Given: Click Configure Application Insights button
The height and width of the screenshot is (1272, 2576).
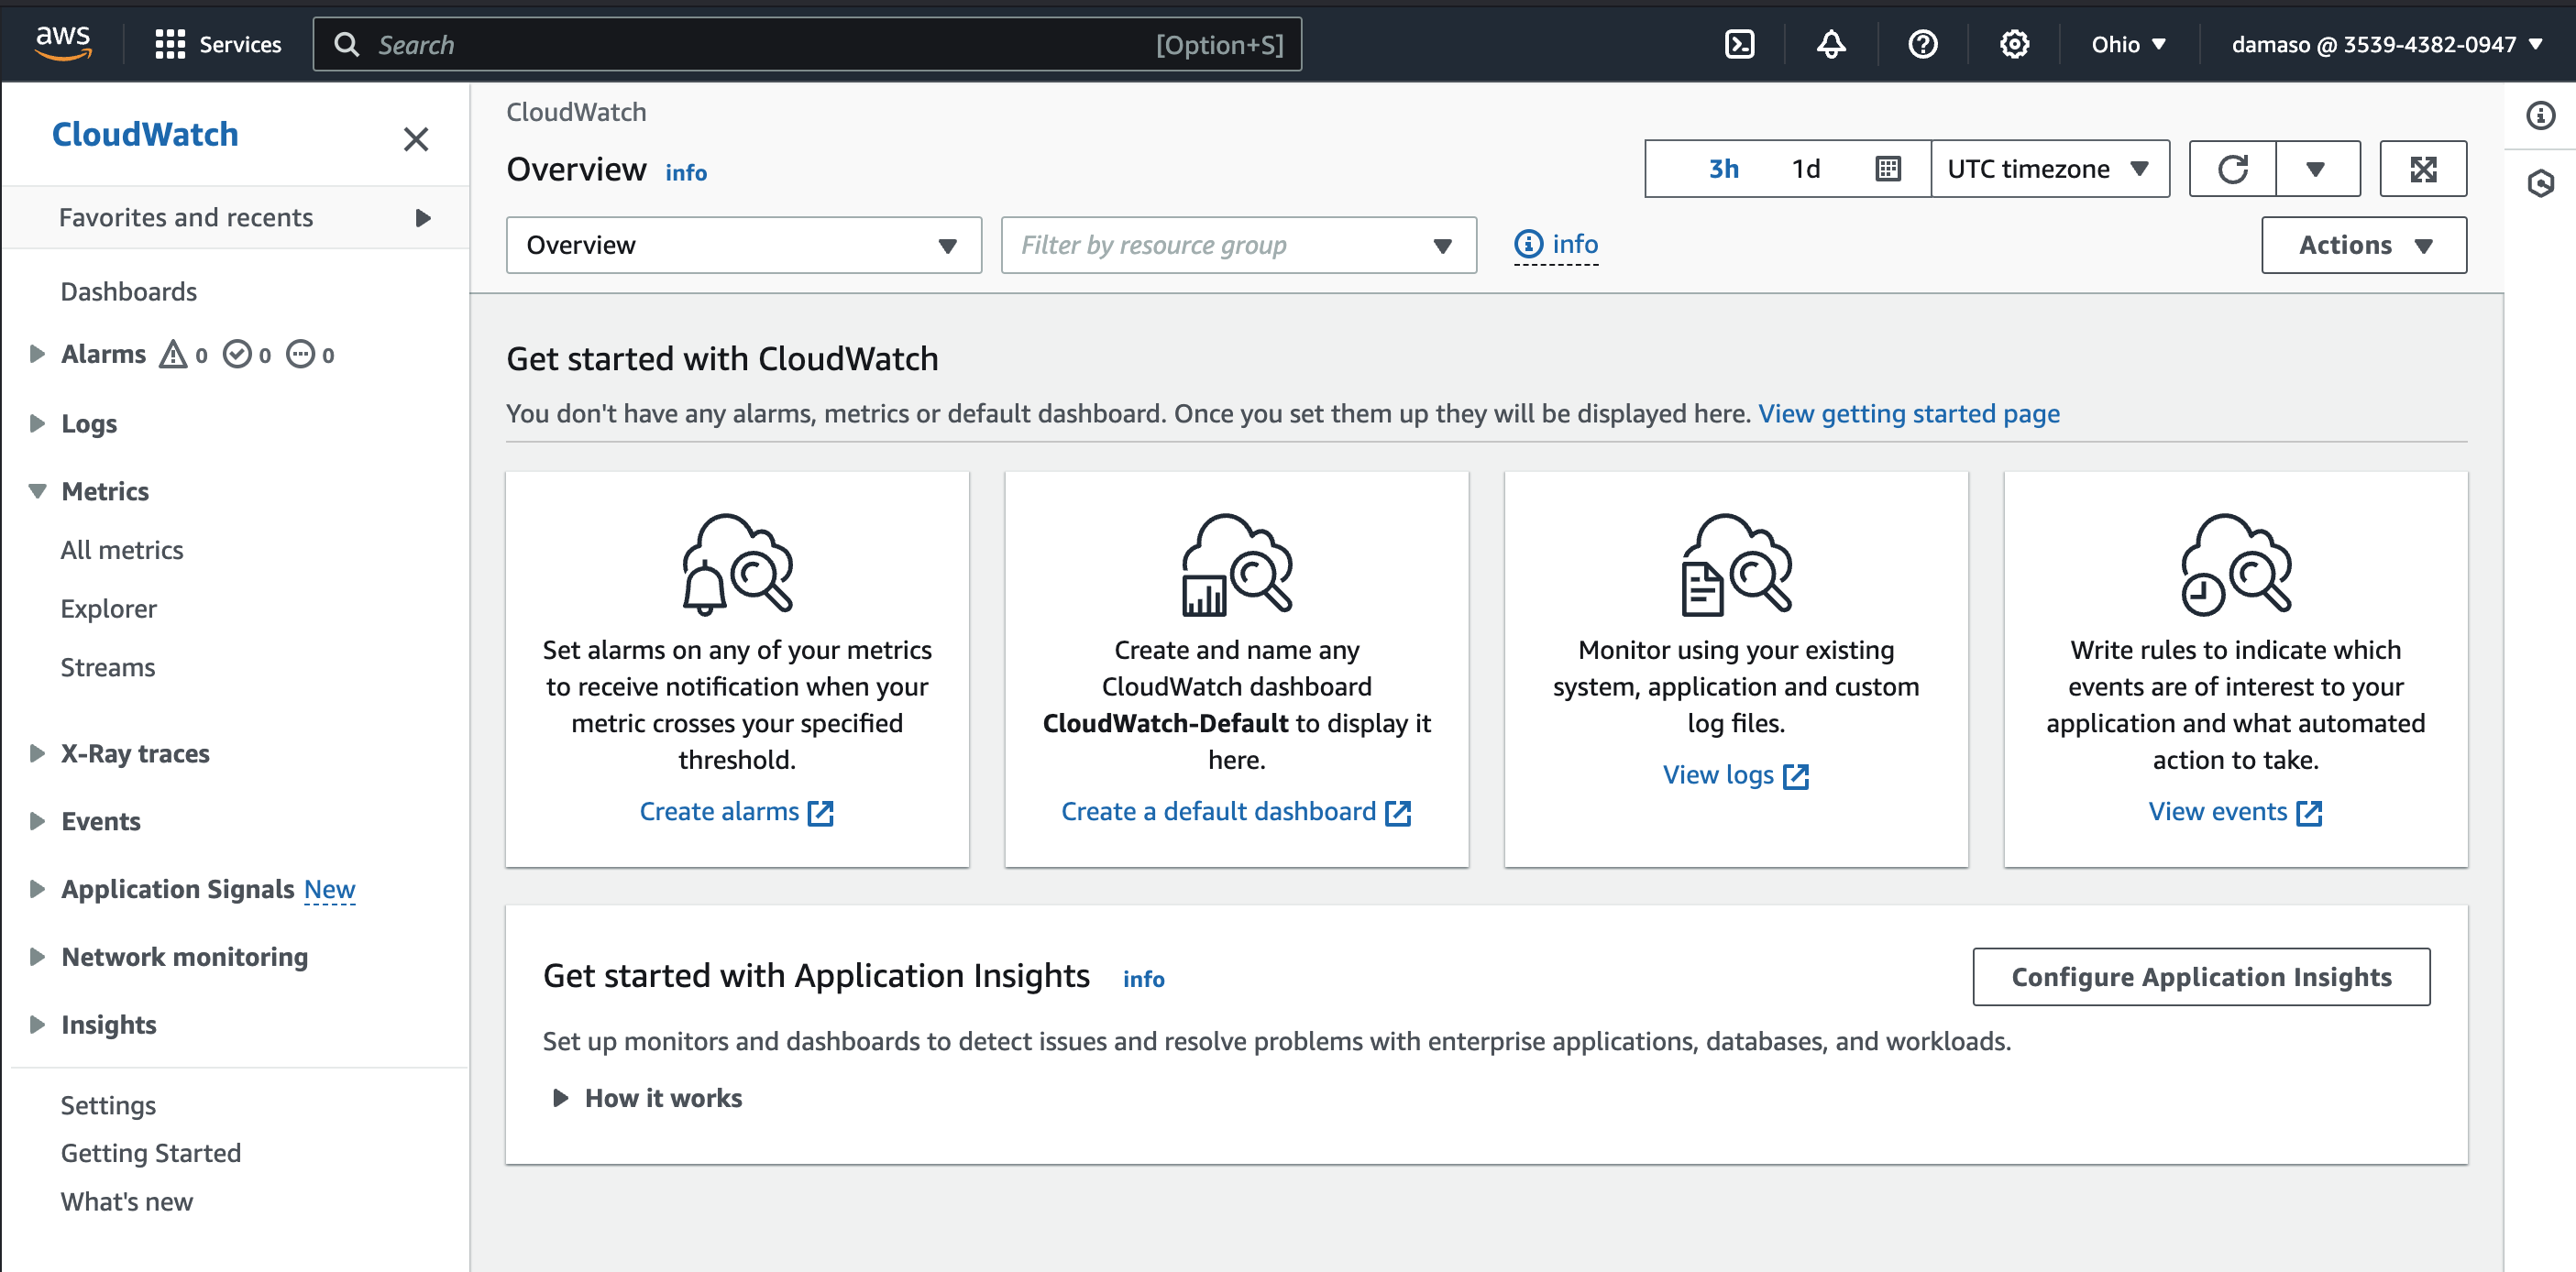Looking at the screenshot, I should click(x=2200, y=976).
